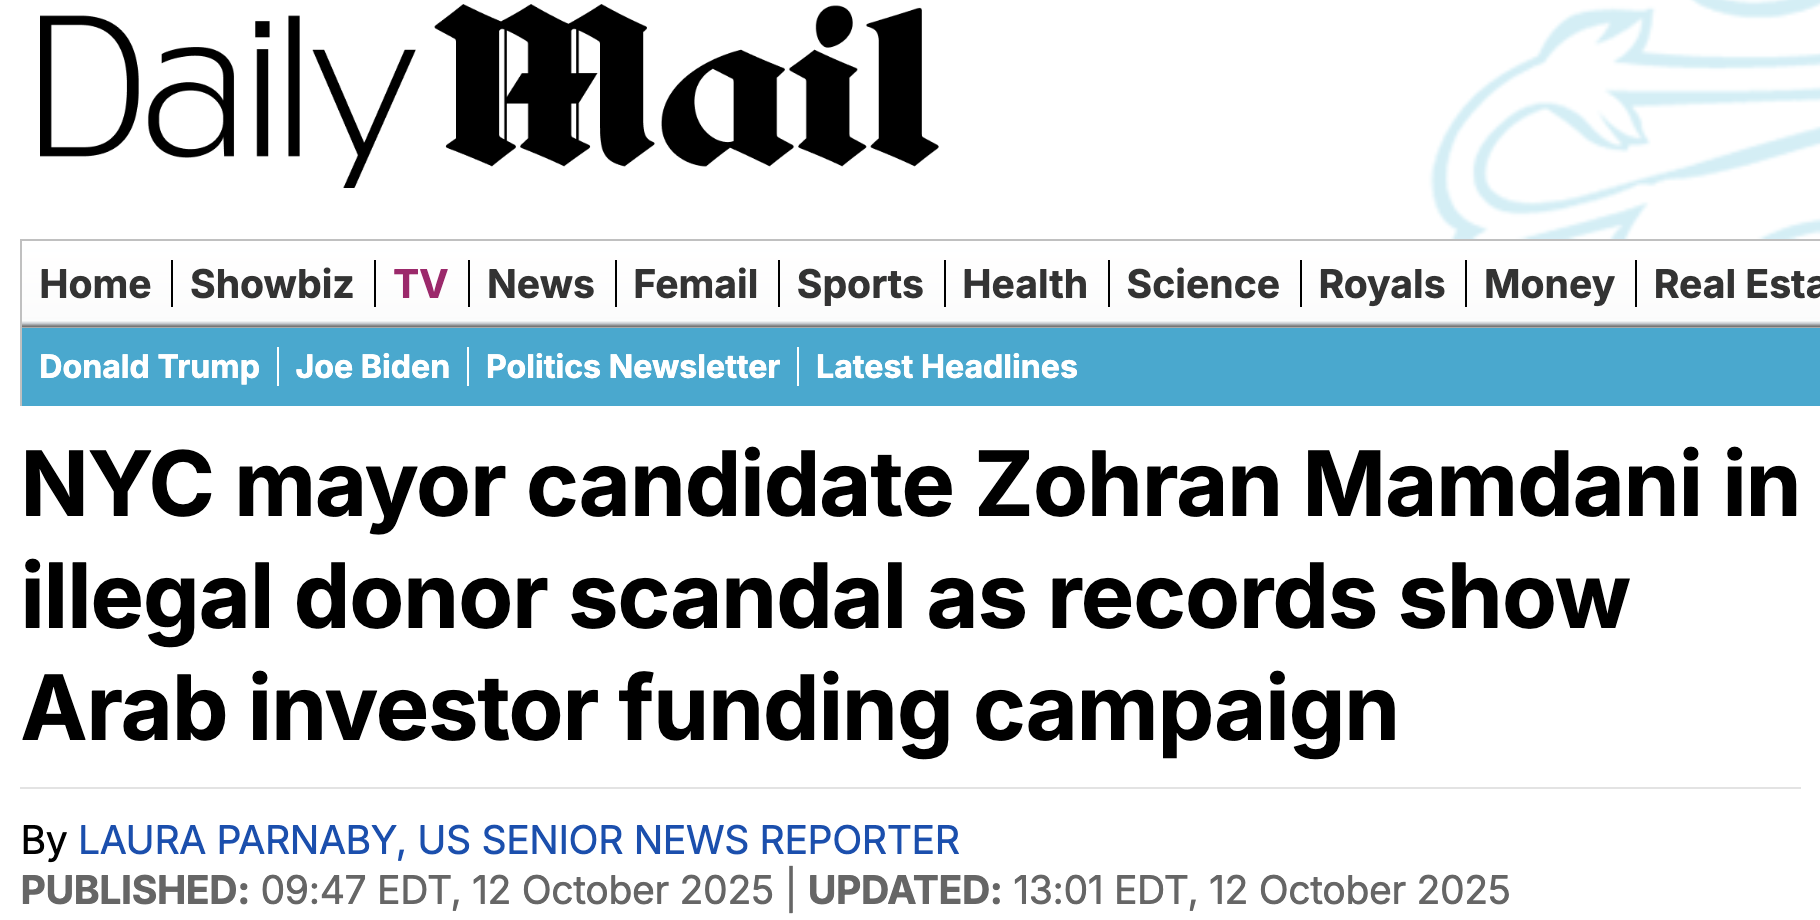Click author Laura Parnaby's byline link
Viewport: 1820px width, 920px height.
coord(518,840)
